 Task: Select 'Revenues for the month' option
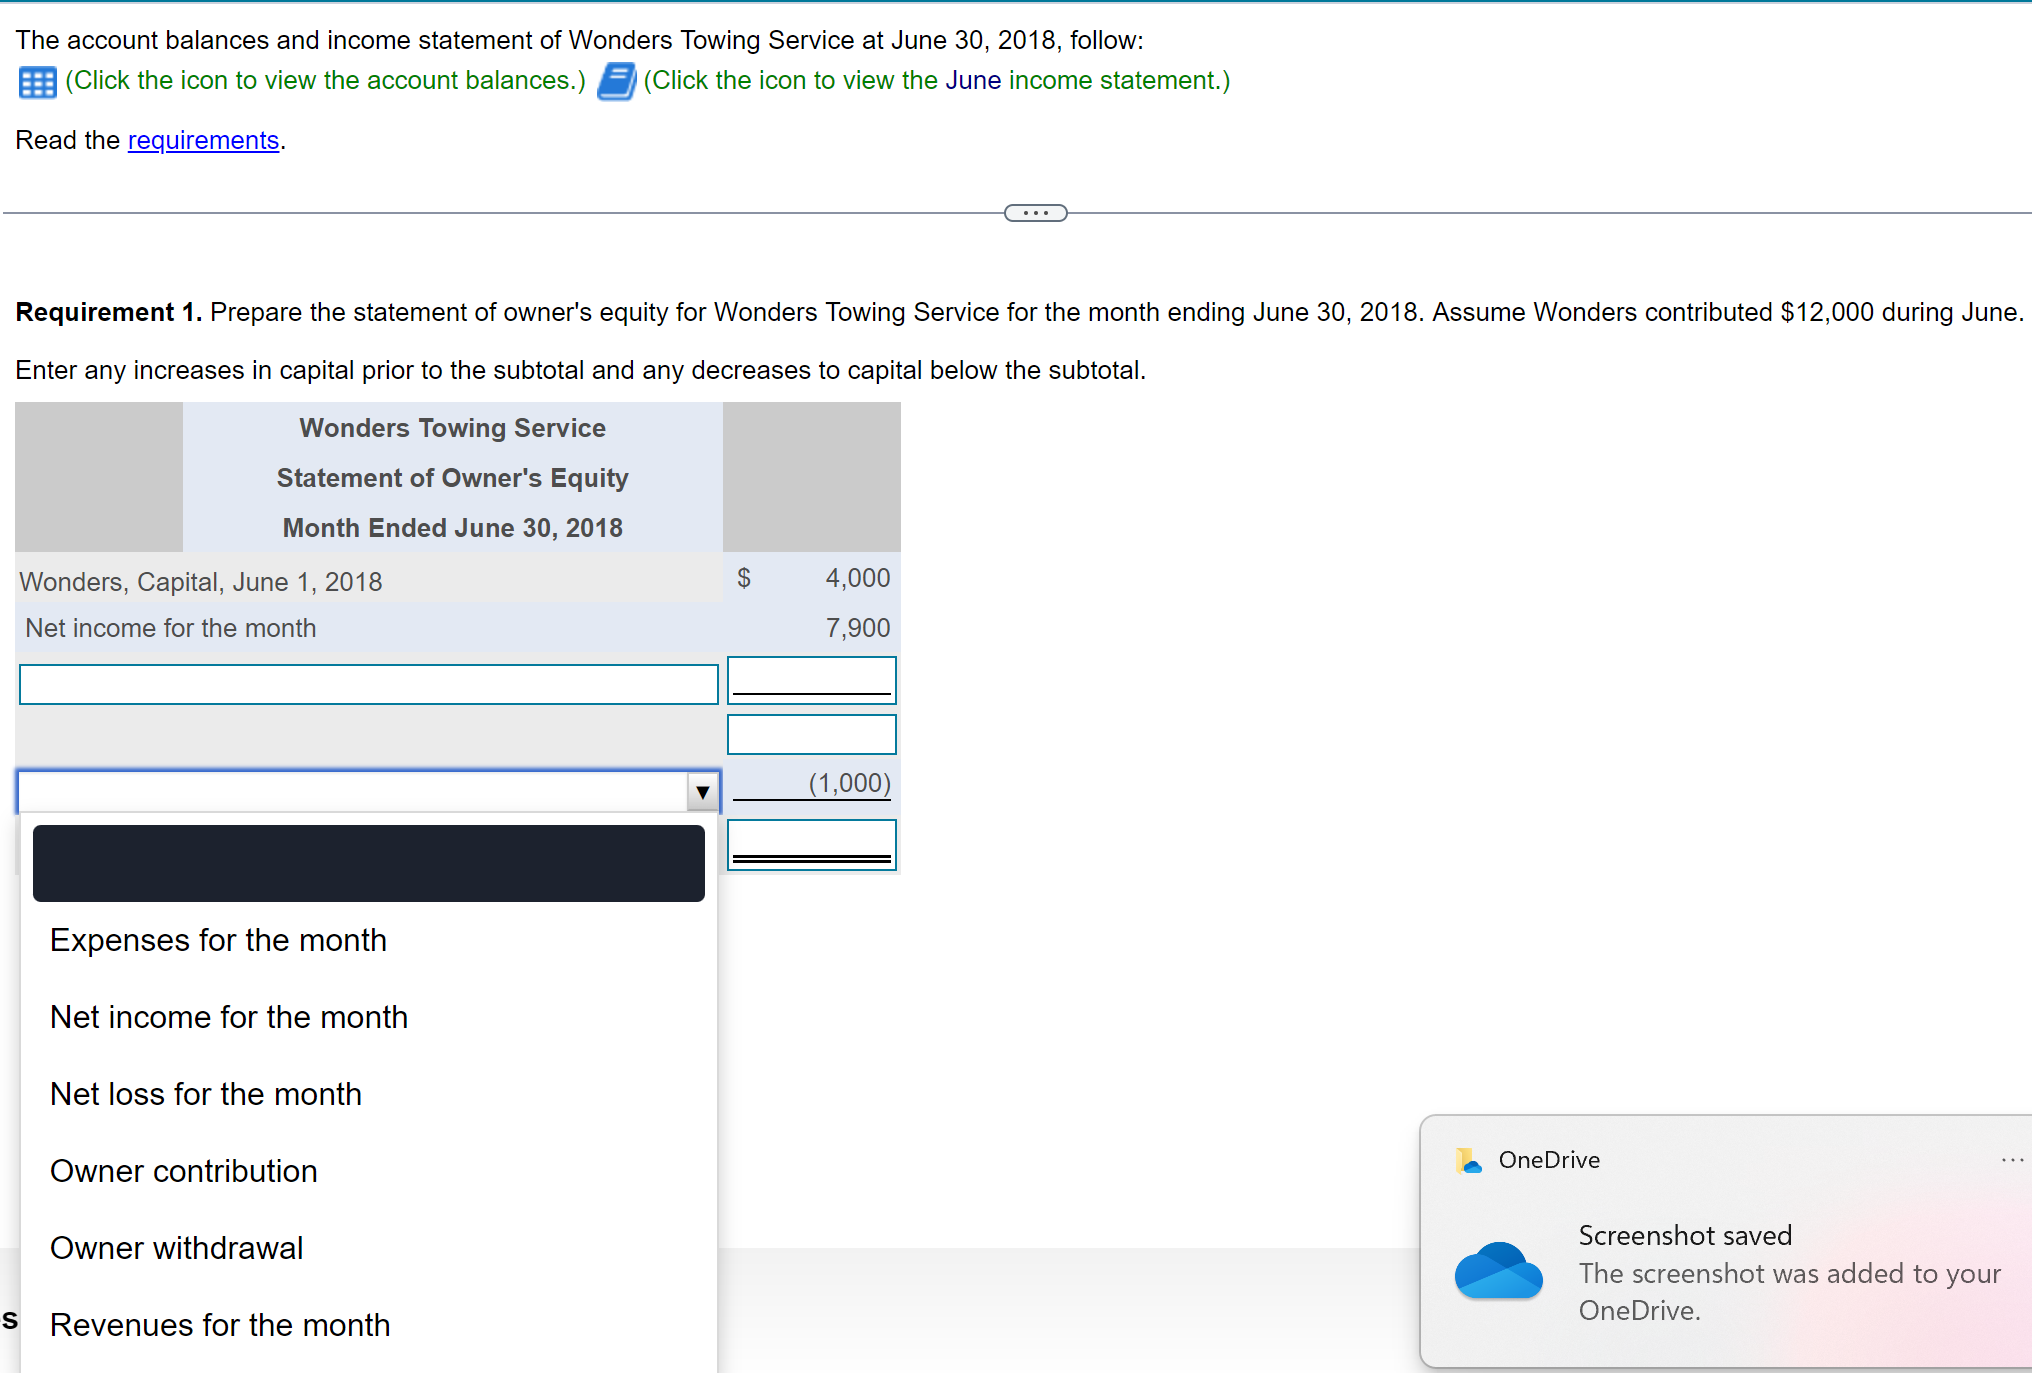click(220, 1324)
